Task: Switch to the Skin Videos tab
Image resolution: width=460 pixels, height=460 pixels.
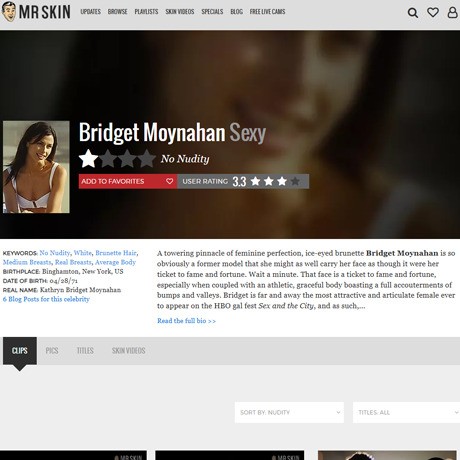Action: pyautogui.click(x=128, y=351)
